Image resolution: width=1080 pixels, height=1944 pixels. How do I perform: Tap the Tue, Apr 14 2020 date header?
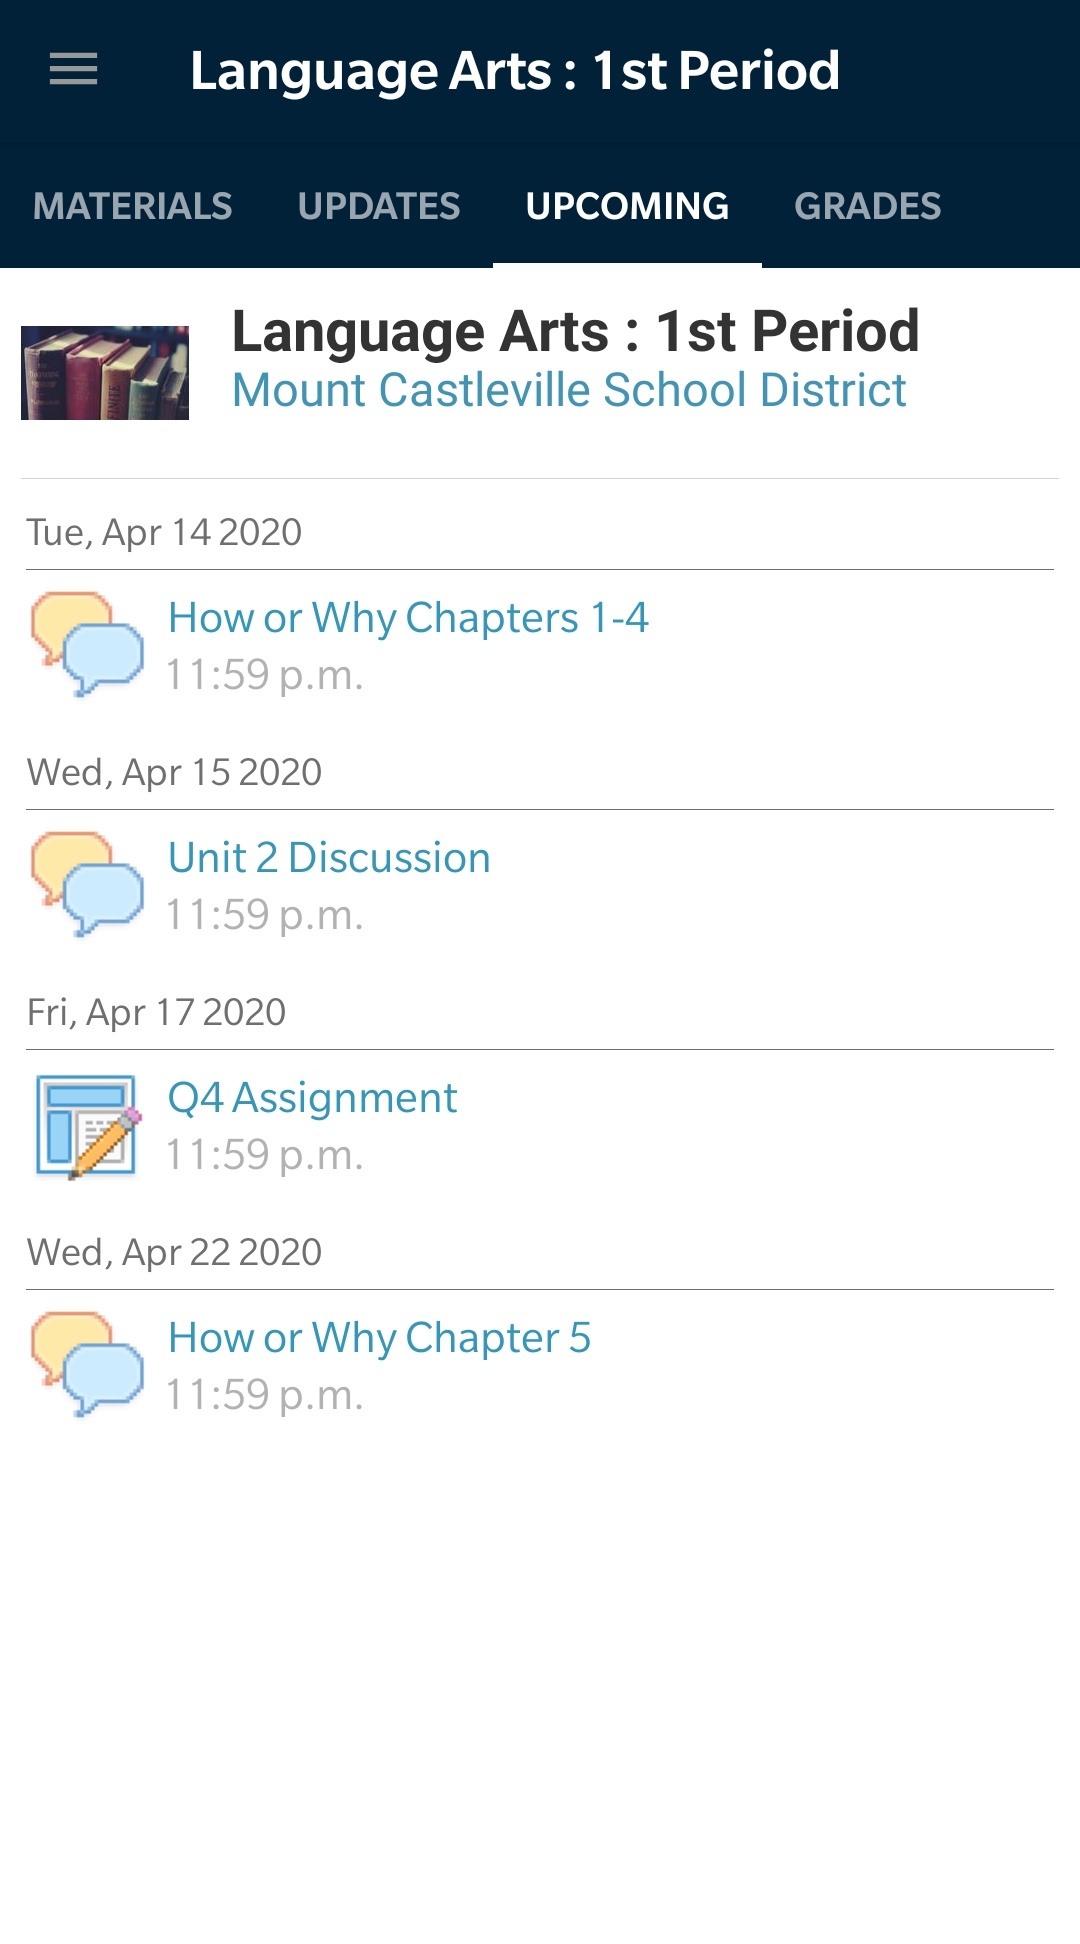(164, 532)
